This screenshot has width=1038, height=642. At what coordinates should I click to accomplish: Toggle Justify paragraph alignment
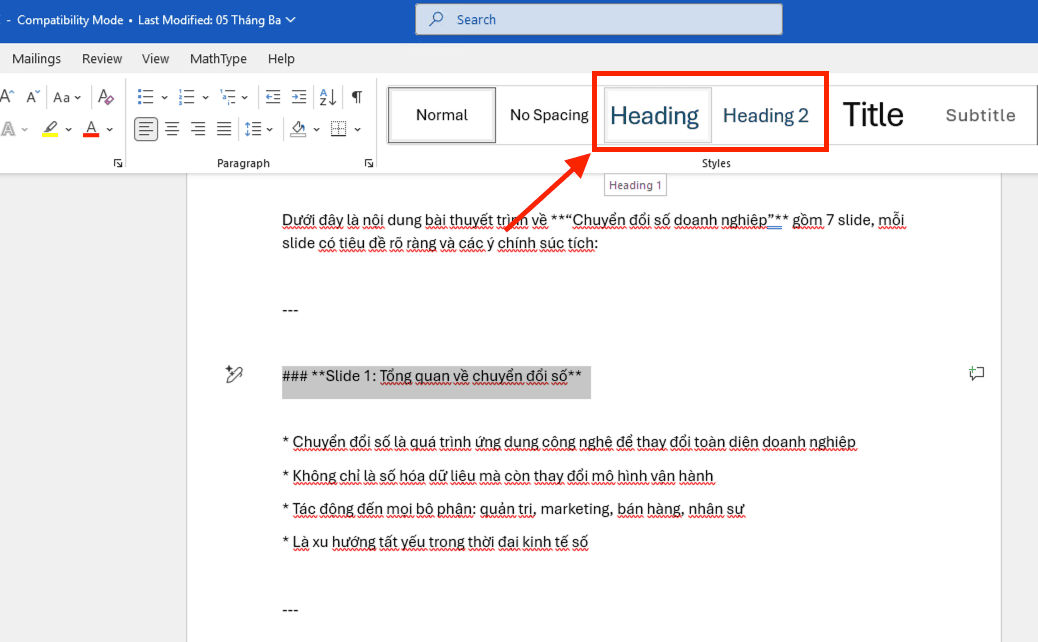[224, 129]
